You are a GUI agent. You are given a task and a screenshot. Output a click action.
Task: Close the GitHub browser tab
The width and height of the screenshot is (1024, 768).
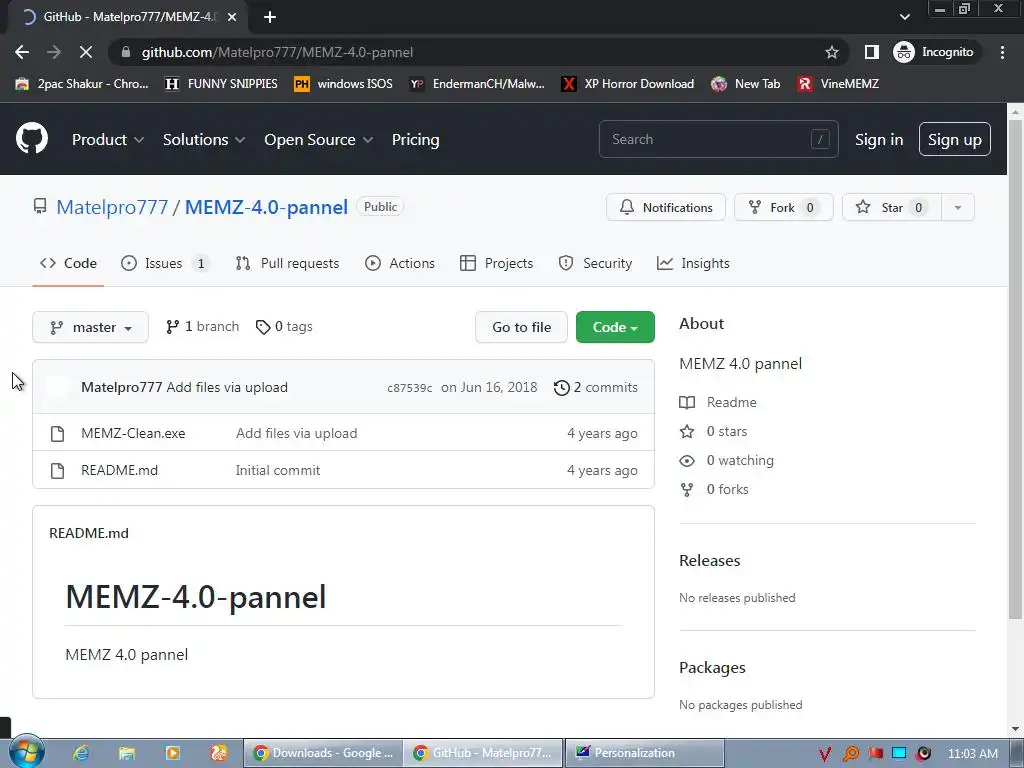(232, 17)
